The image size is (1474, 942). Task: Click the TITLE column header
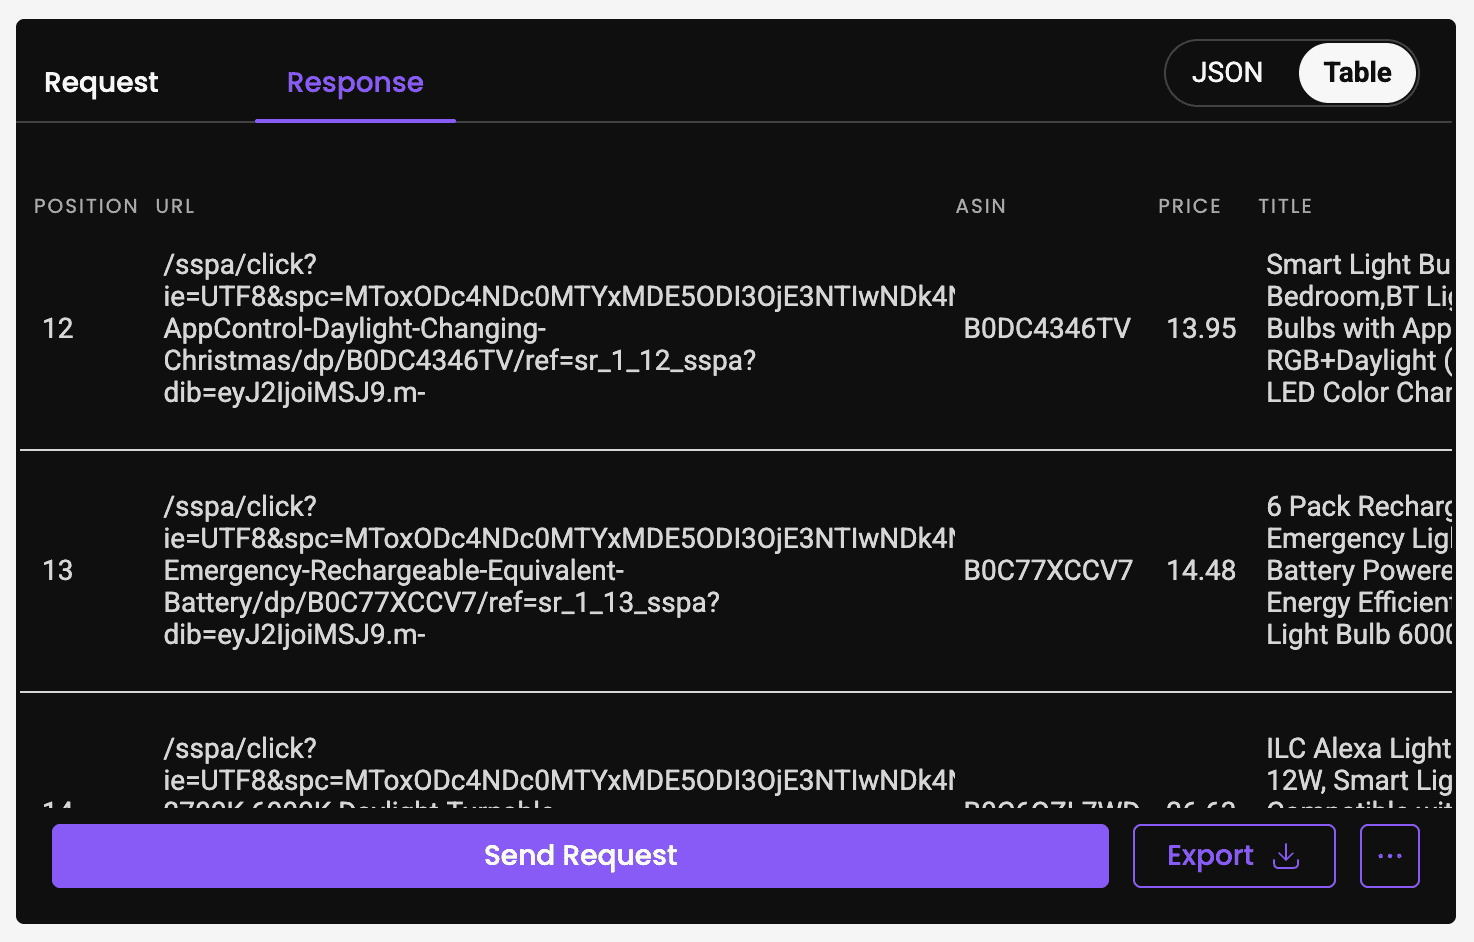(1285, 206)
